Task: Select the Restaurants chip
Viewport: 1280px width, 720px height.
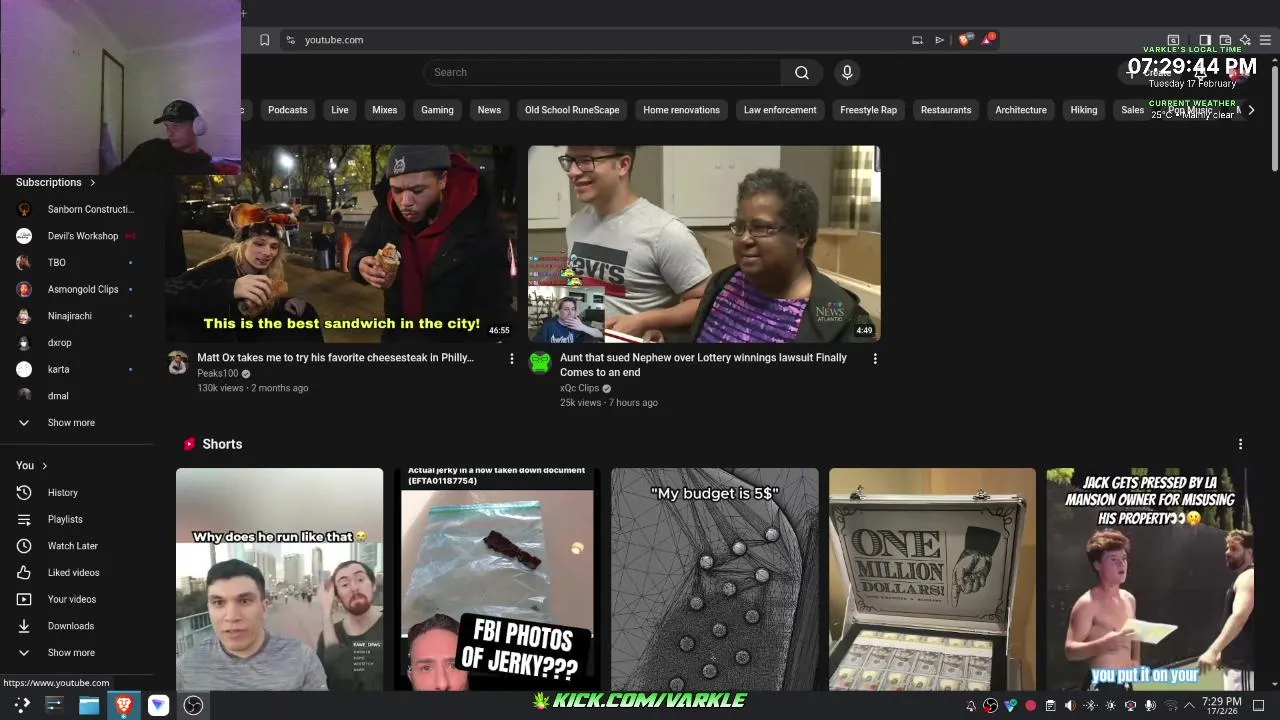Action: (946, 110)
